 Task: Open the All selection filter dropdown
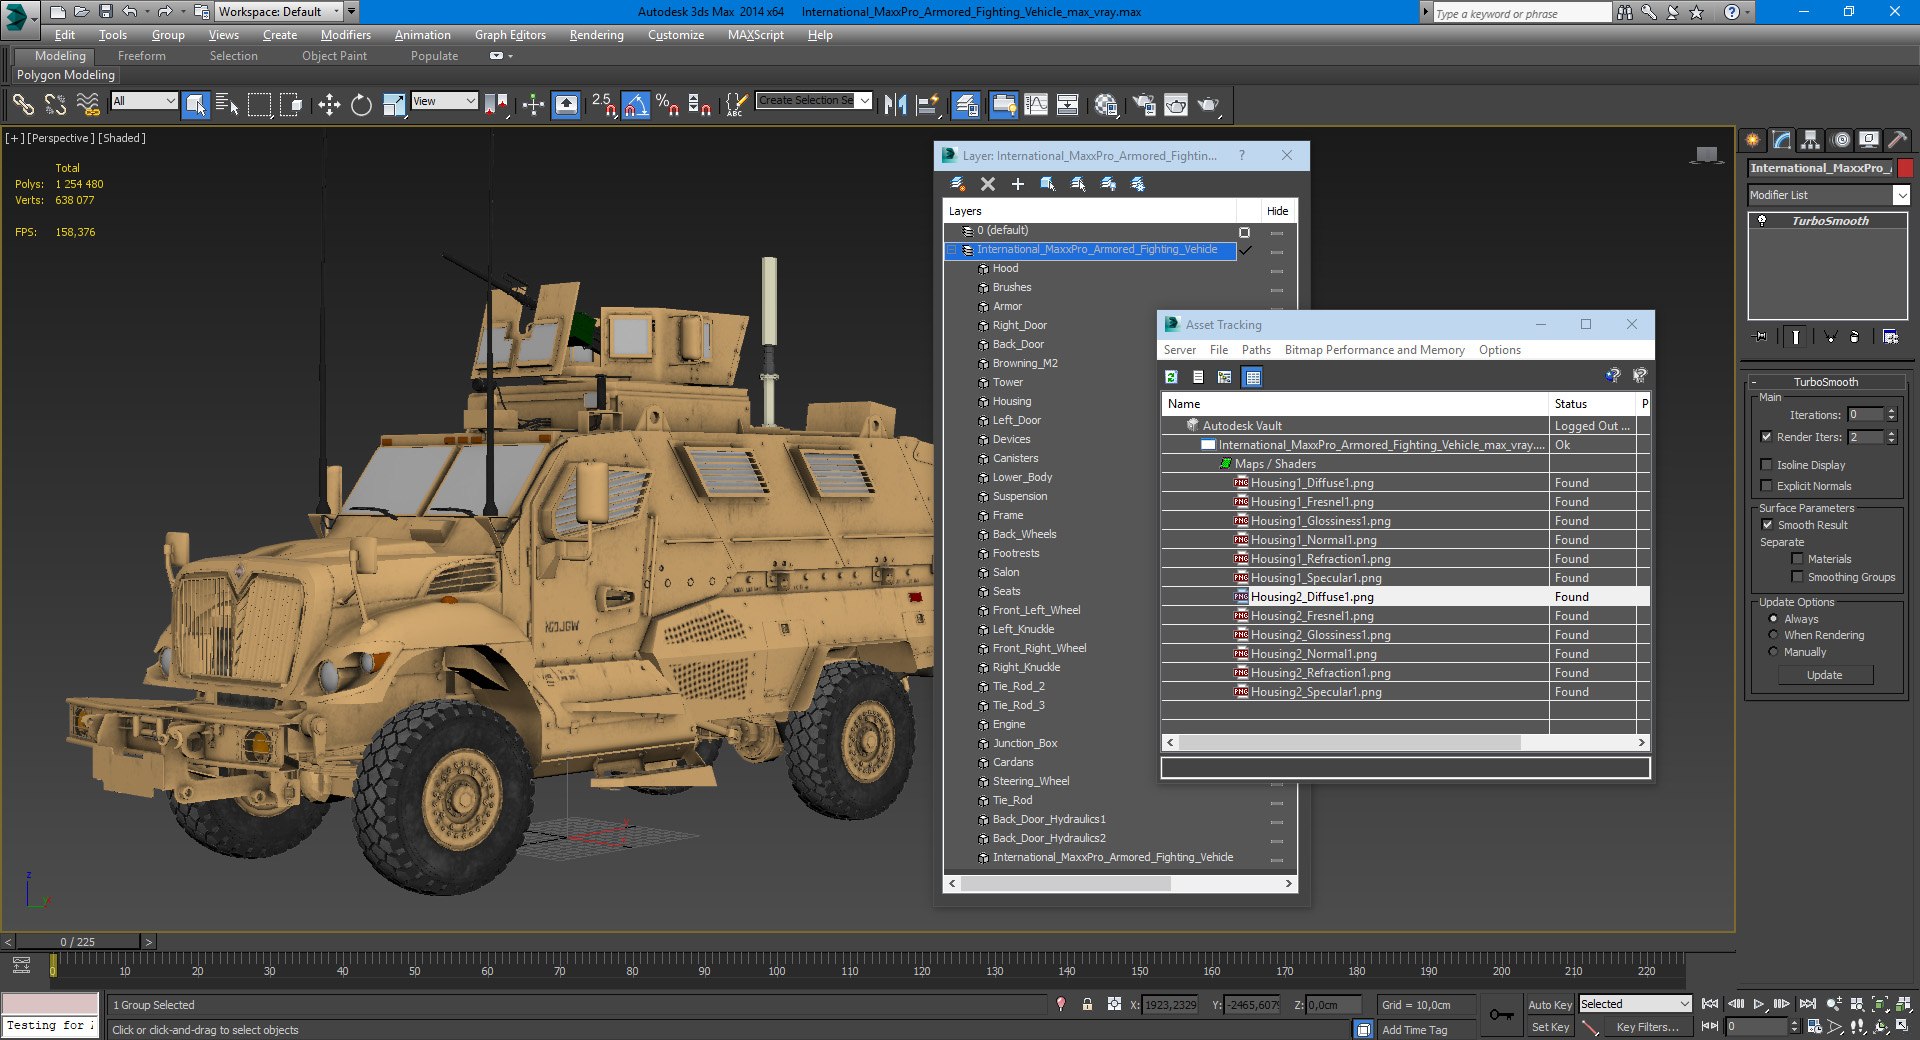[144, 101]
